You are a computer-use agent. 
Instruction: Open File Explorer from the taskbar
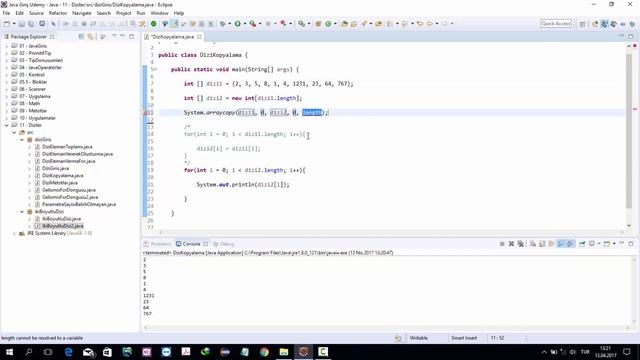coord(284,352)
